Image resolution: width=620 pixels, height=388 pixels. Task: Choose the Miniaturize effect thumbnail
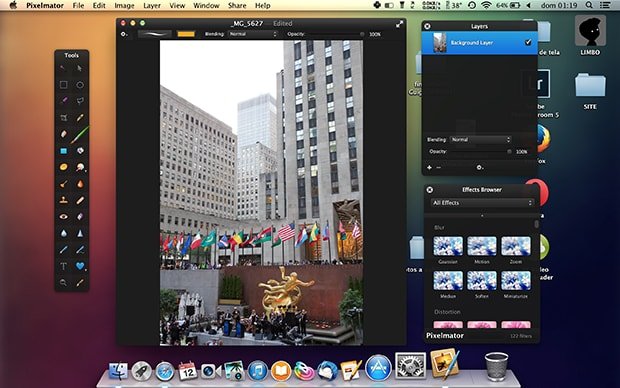516,280
